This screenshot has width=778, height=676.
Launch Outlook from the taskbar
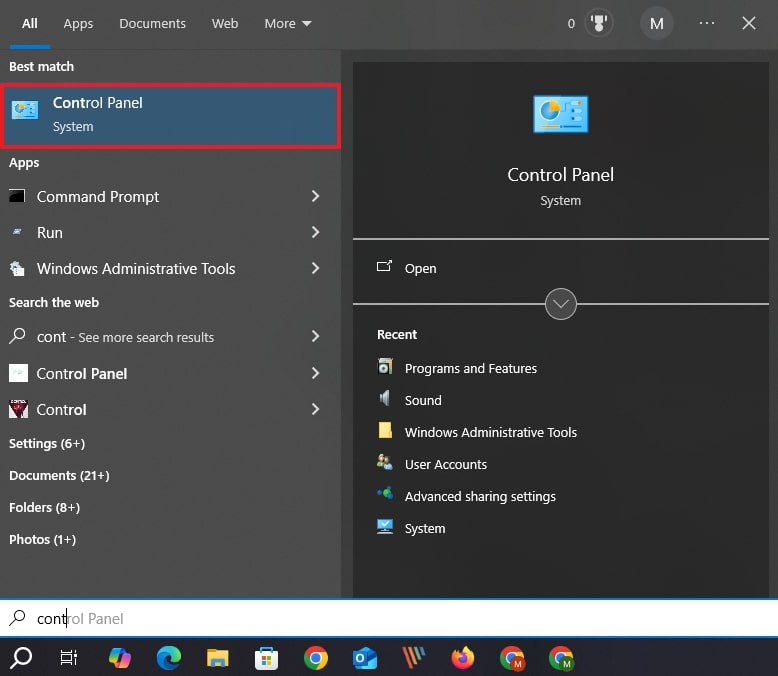(x=365, y=658)
